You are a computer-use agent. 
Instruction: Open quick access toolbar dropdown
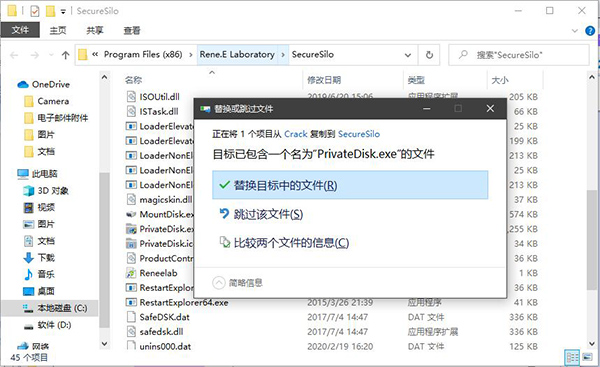(x=63, y=11)
